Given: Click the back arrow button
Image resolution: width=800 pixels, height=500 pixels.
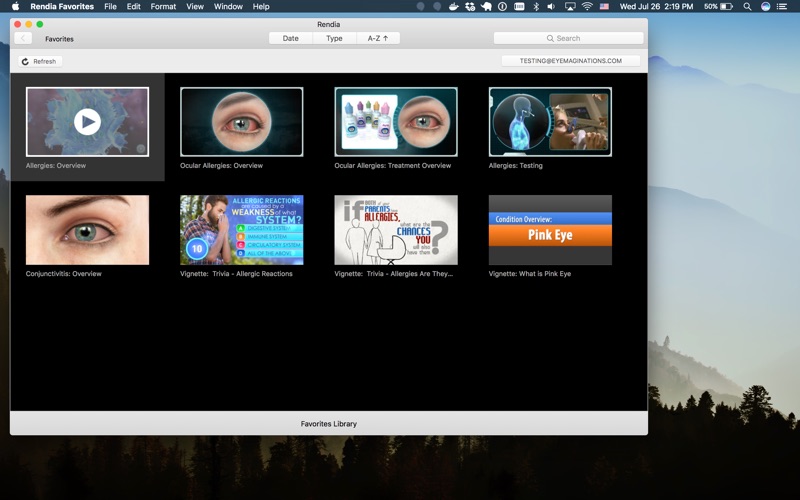Looking at the screenshot, I should (x=23, y=38).
